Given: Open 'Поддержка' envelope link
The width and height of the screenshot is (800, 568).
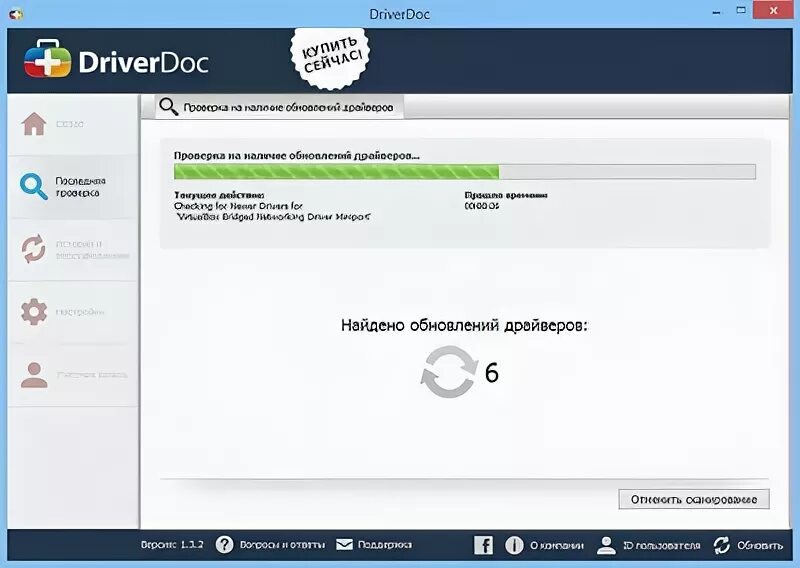Looking at the screenshot, I should coord(373,545).
